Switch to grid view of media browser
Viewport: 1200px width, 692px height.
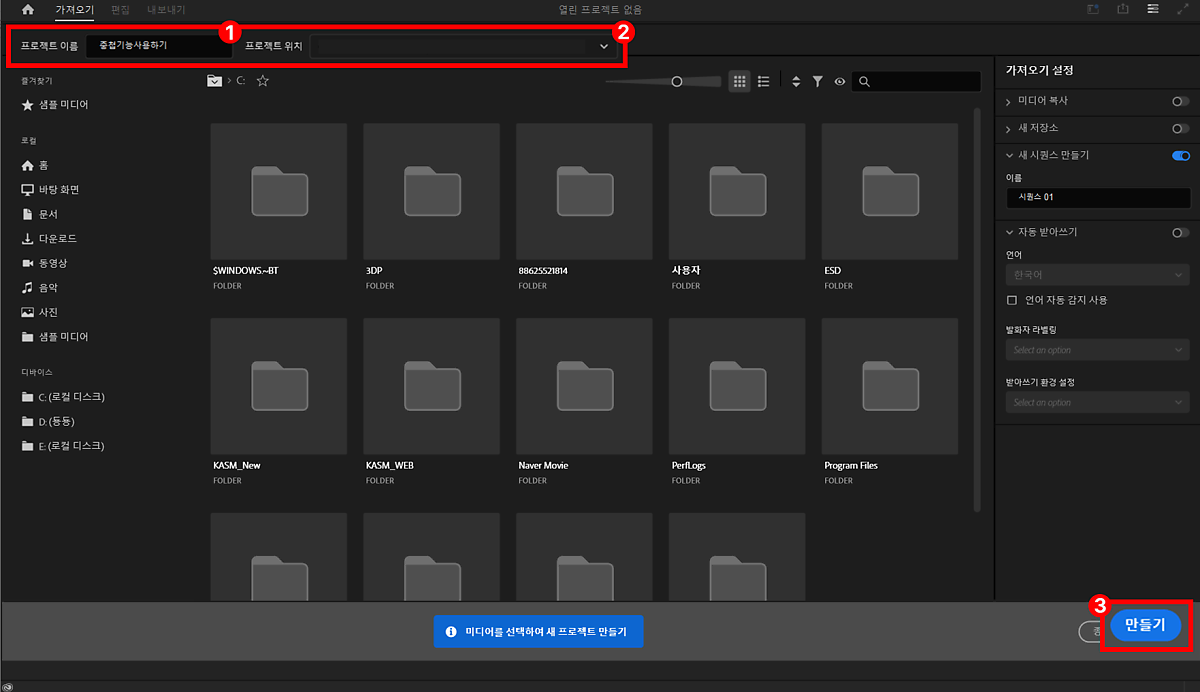(x=739, y=82)
